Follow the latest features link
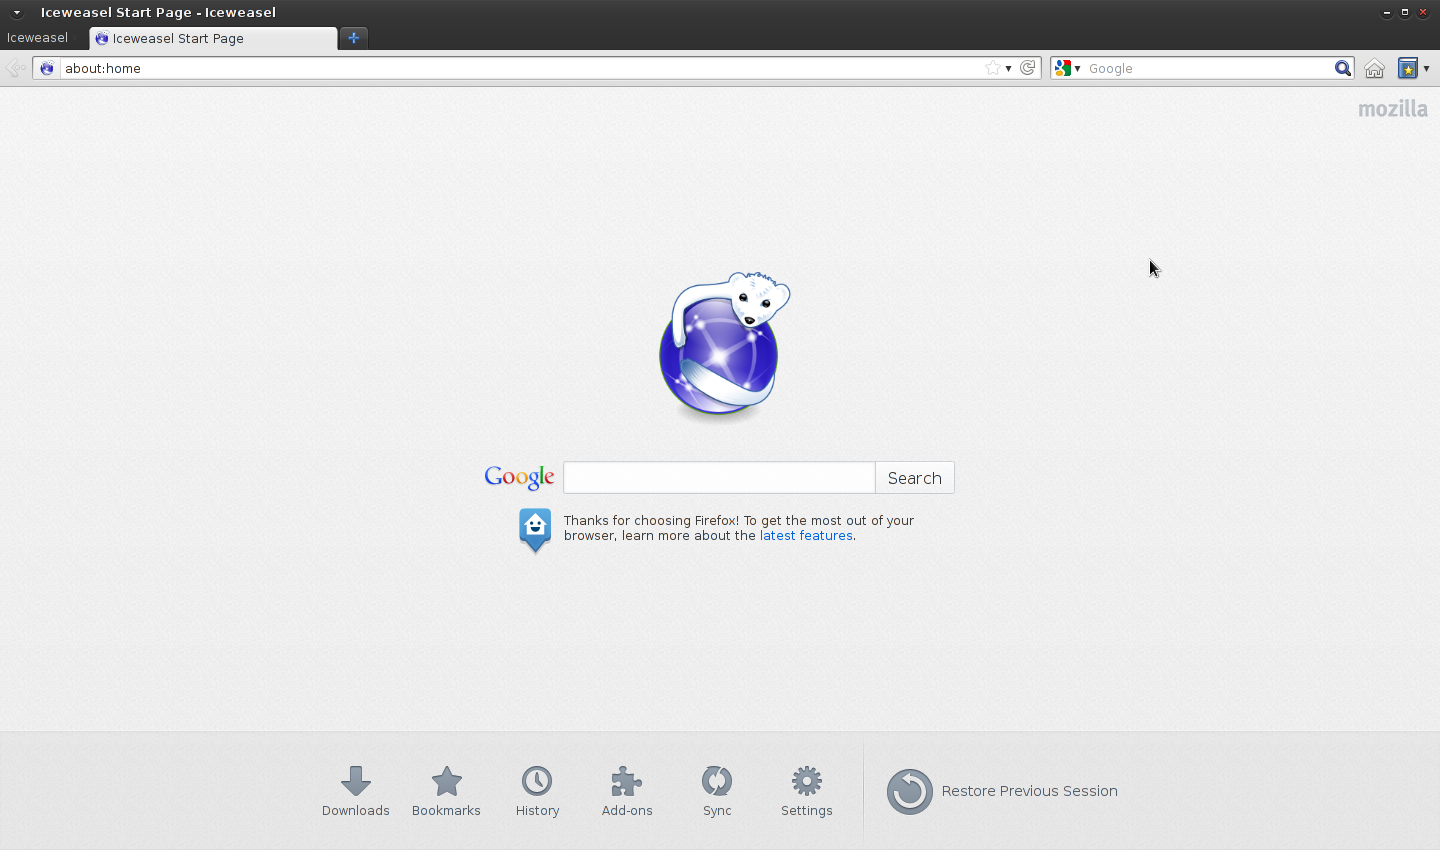The image size is (1440, 850). [806, 536]
